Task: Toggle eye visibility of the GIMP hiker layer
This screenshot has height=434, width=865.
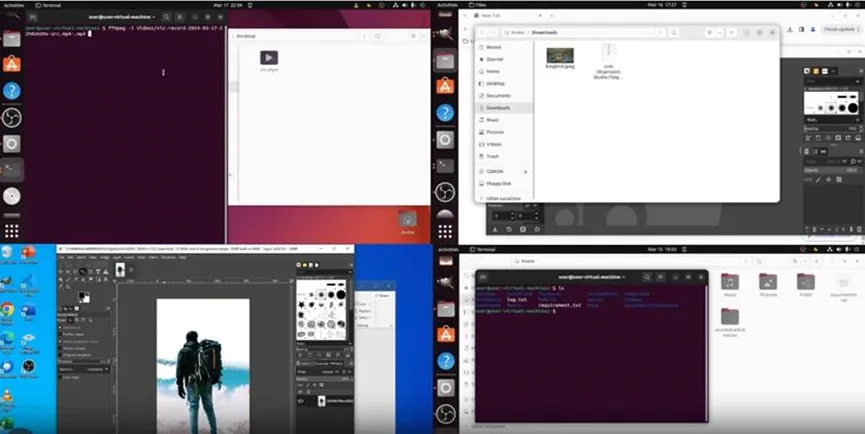Action: 301,400
